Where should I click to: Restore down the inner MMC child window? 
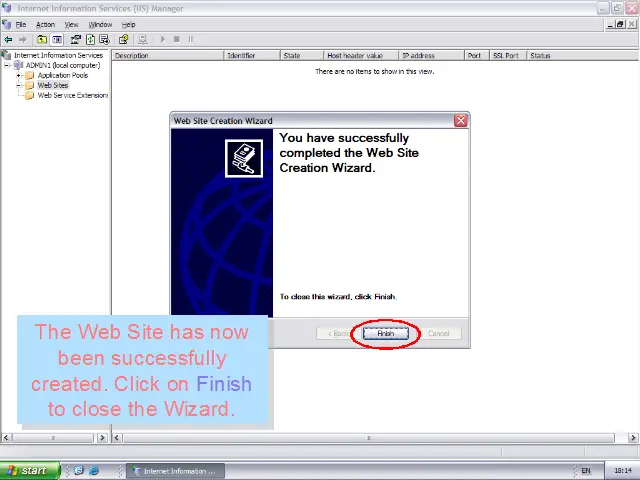point(620,24)
